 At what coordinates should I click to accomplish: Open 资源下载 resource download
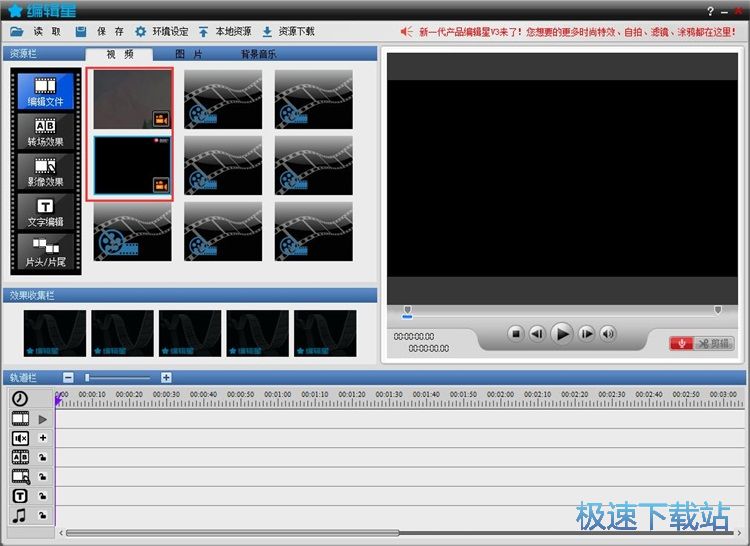pyautogui.click(x=288, y=32)
